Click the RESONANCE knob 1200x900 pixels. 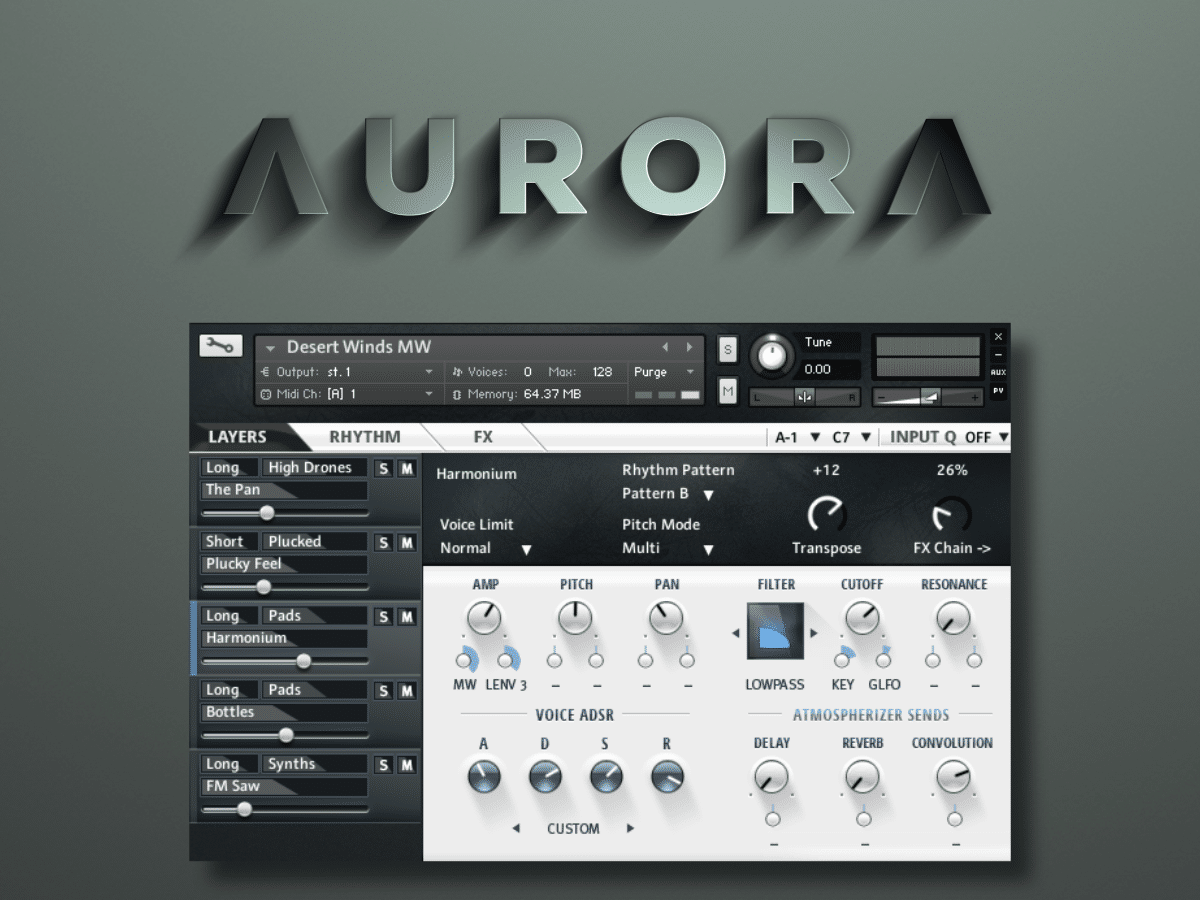tap(953, 619)
